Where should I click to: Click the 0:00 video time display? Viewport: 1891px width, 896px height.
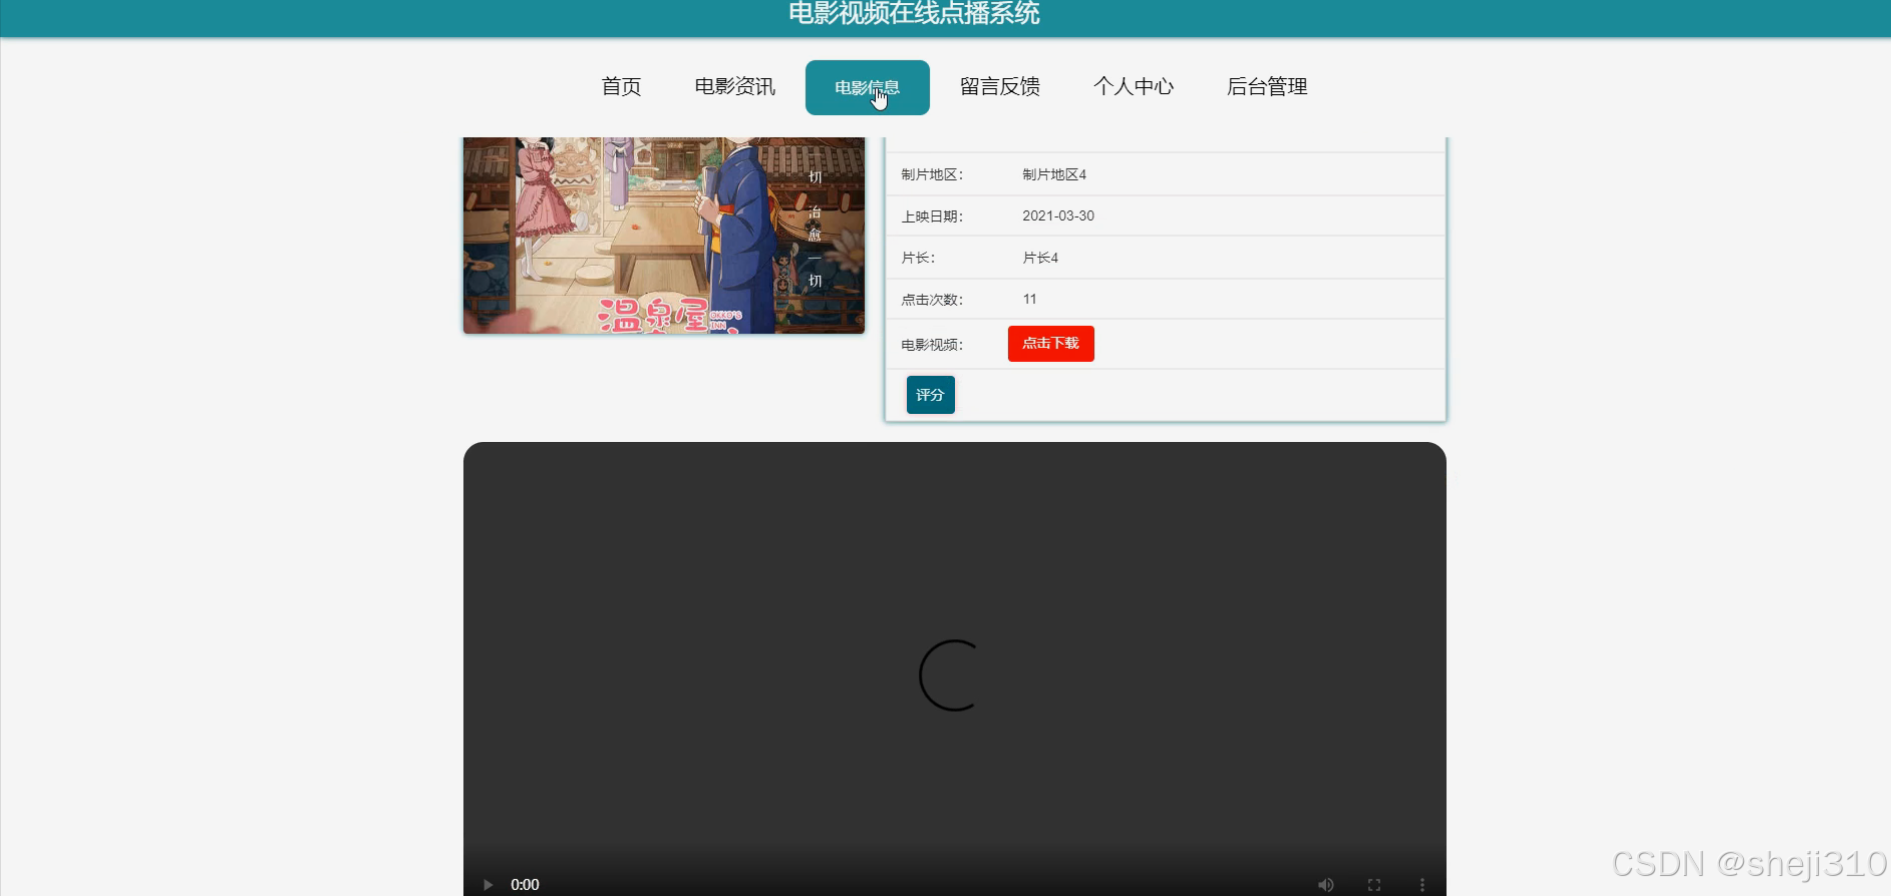coord(525,884)
